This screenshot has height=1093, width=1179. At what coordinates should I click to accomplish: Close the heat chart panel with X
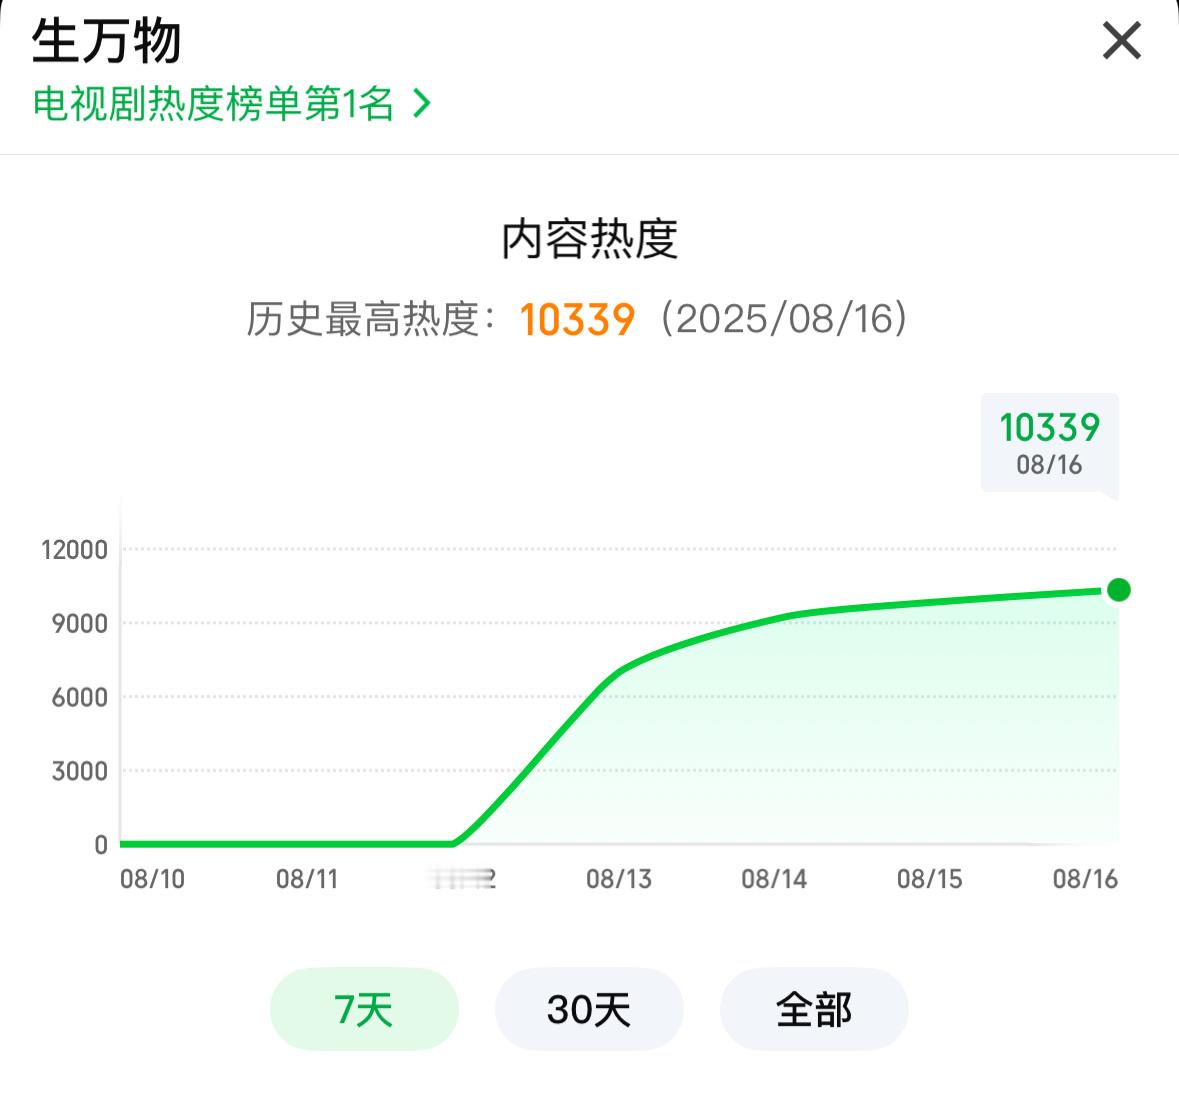(1121, 41)
